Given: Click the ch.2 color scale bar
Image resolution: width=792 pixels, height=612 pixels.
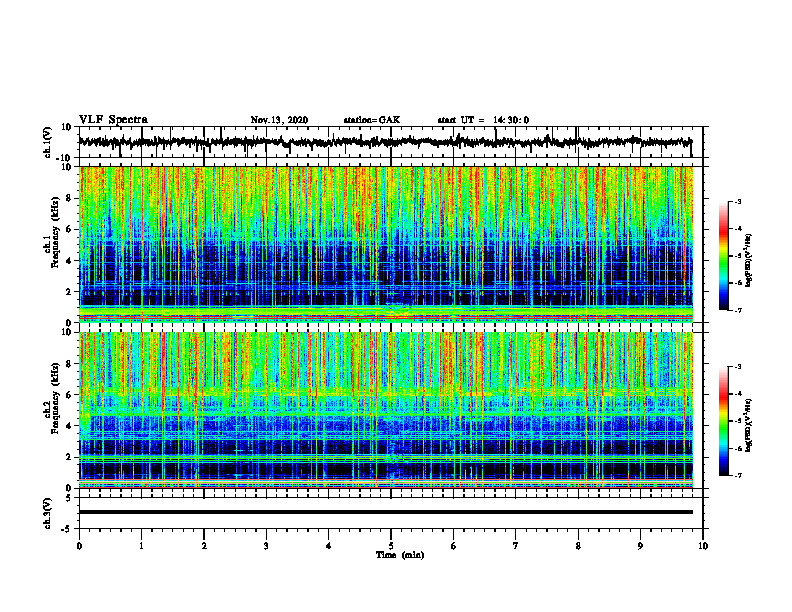Looking at the screenshot, I should click(x=724, y=421).
